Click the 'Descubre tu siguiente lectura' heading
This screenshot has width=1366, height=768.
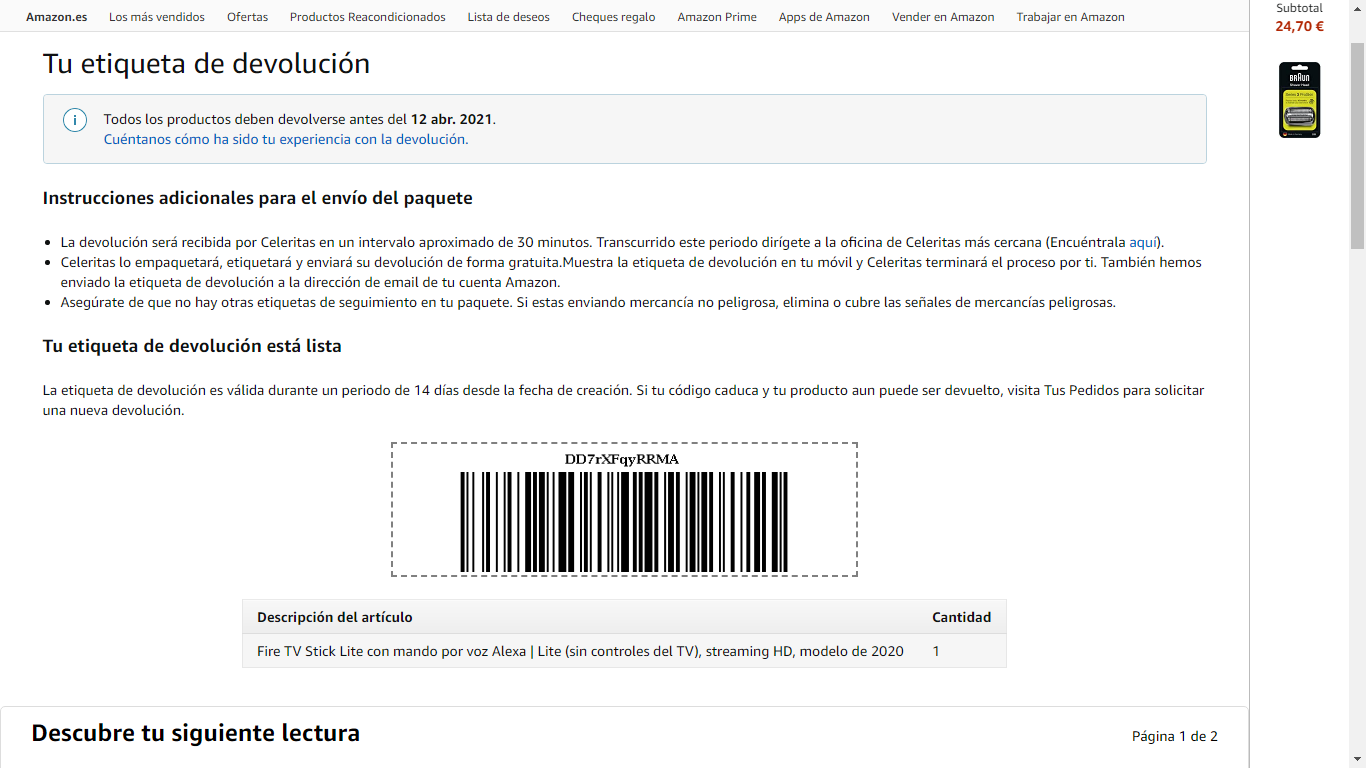[x=196, y=733]
